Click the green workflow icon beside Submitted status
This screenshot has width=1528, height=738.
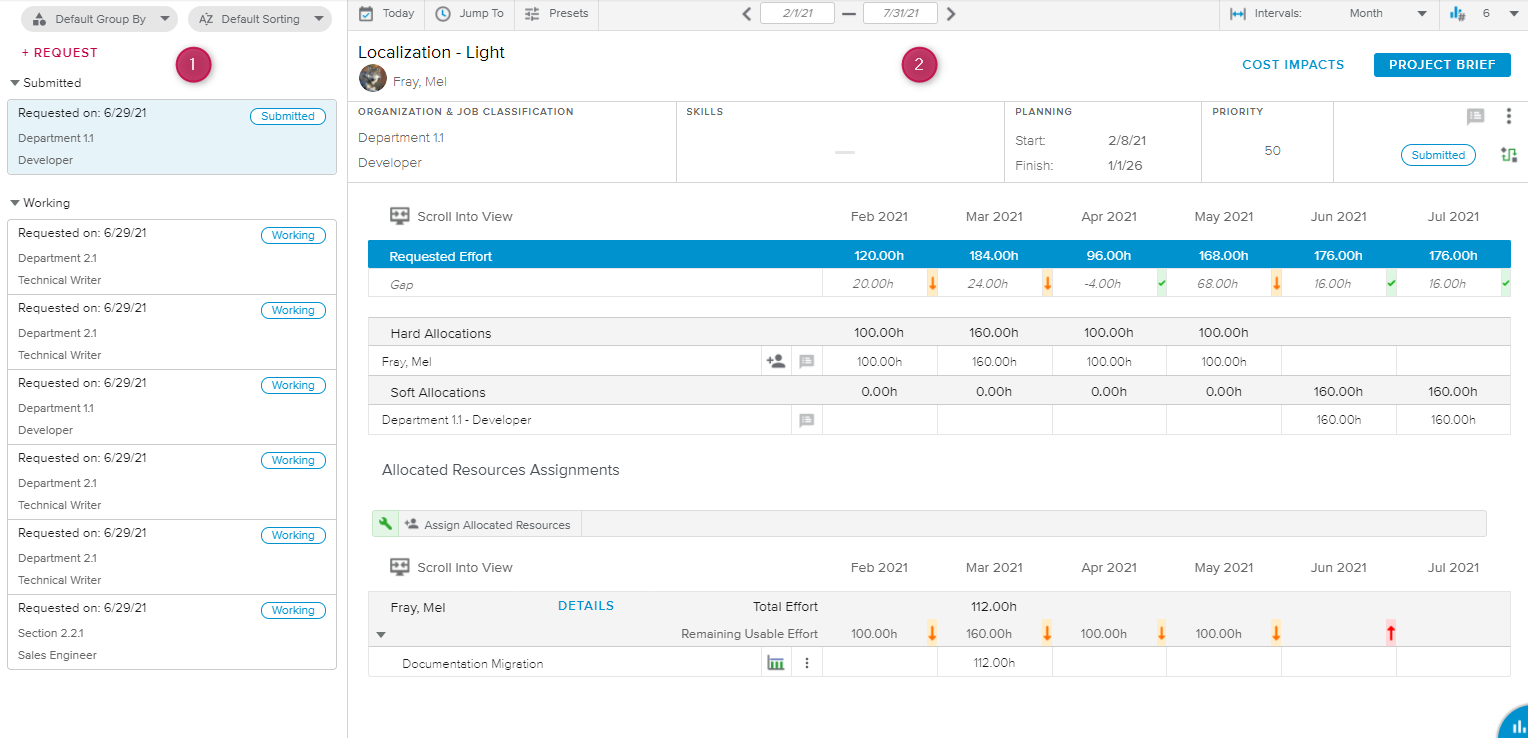1509,155
